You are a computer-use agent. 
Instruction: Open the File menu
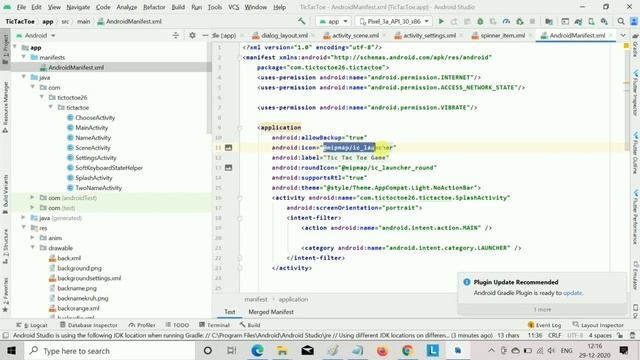[x=21, y=7]
